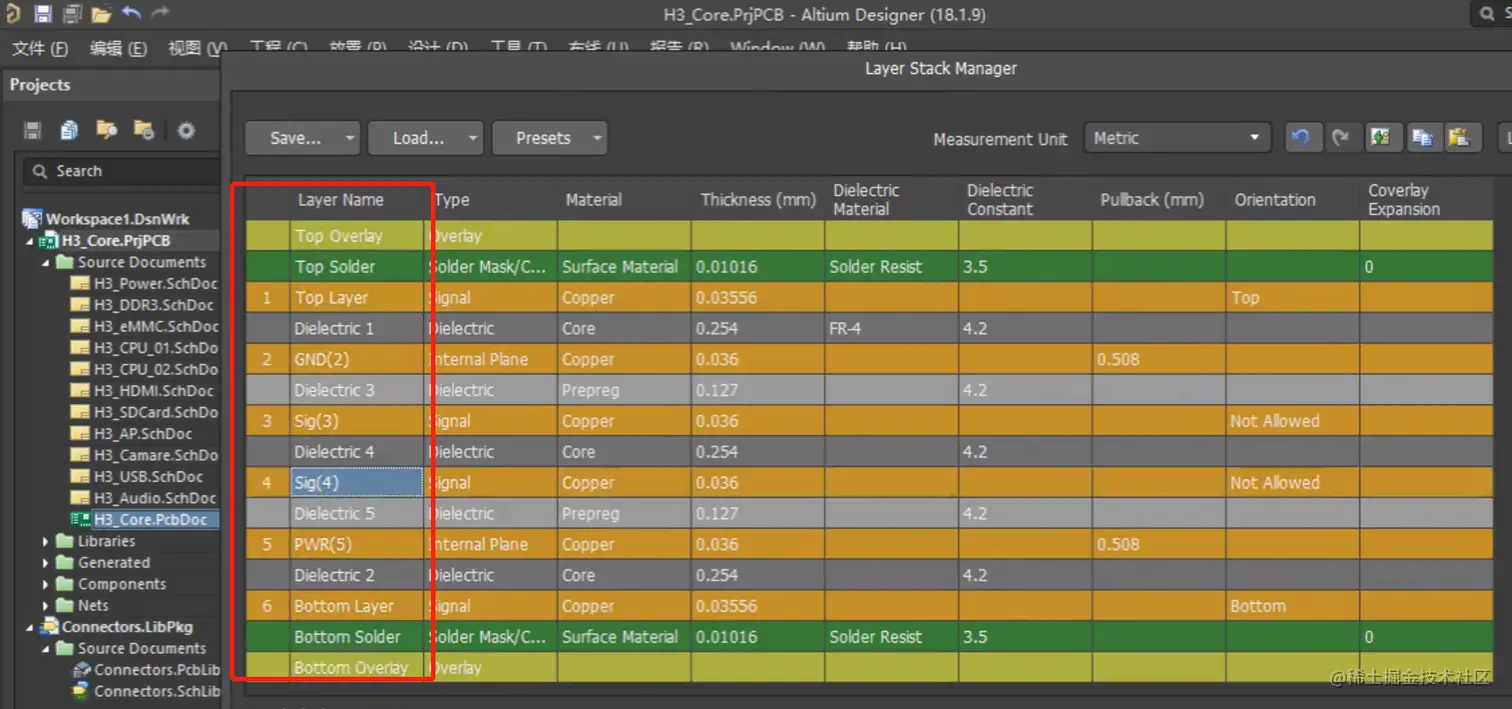Expand the Nets folder

click(45, 605)
